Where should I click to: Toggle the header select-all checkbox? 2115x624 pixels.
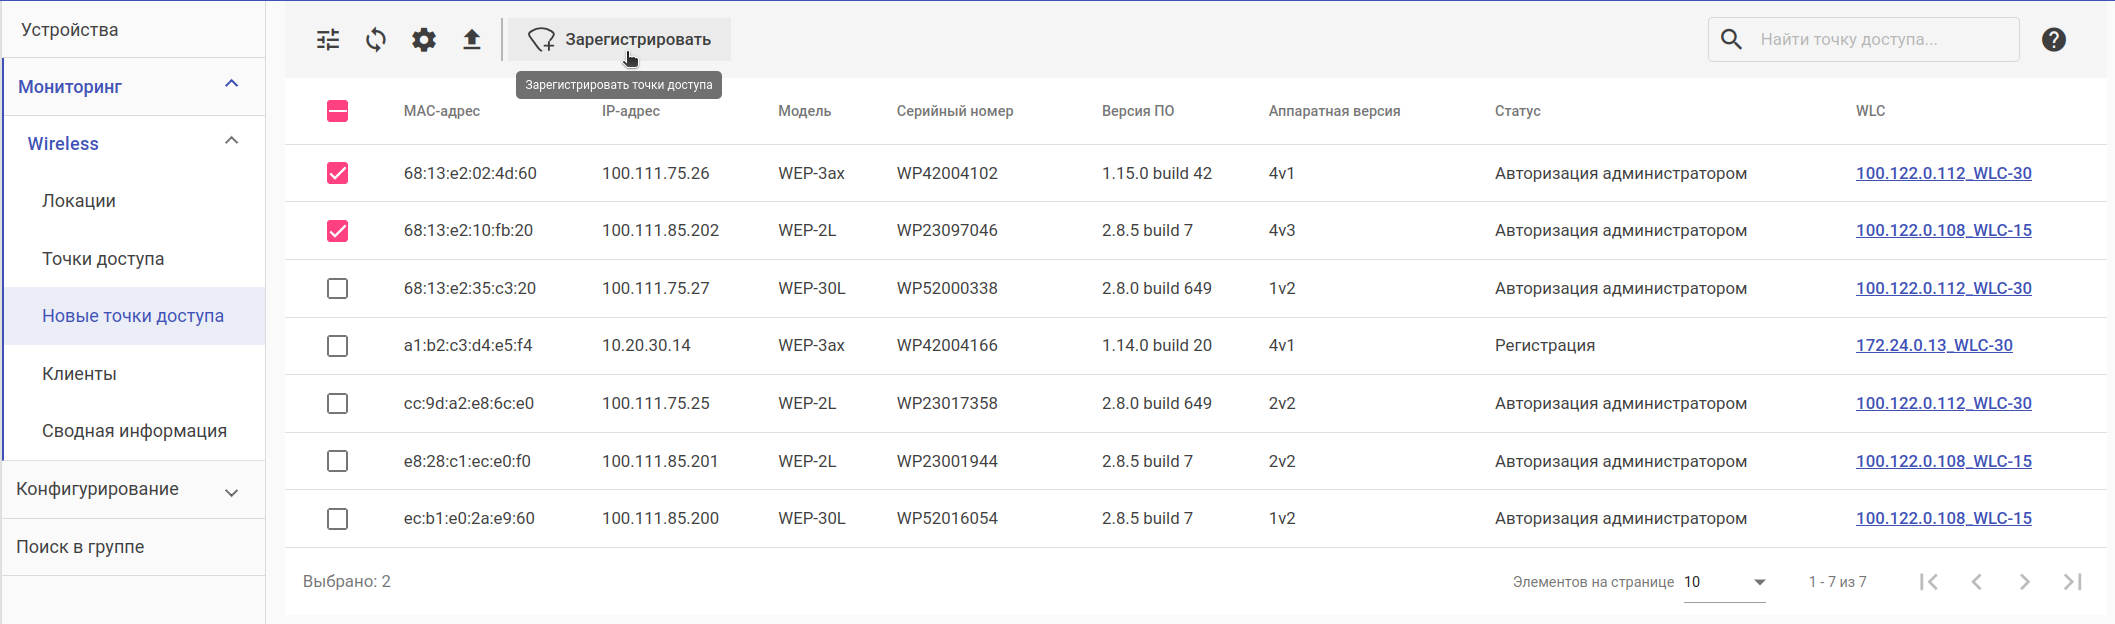[338, 111]
